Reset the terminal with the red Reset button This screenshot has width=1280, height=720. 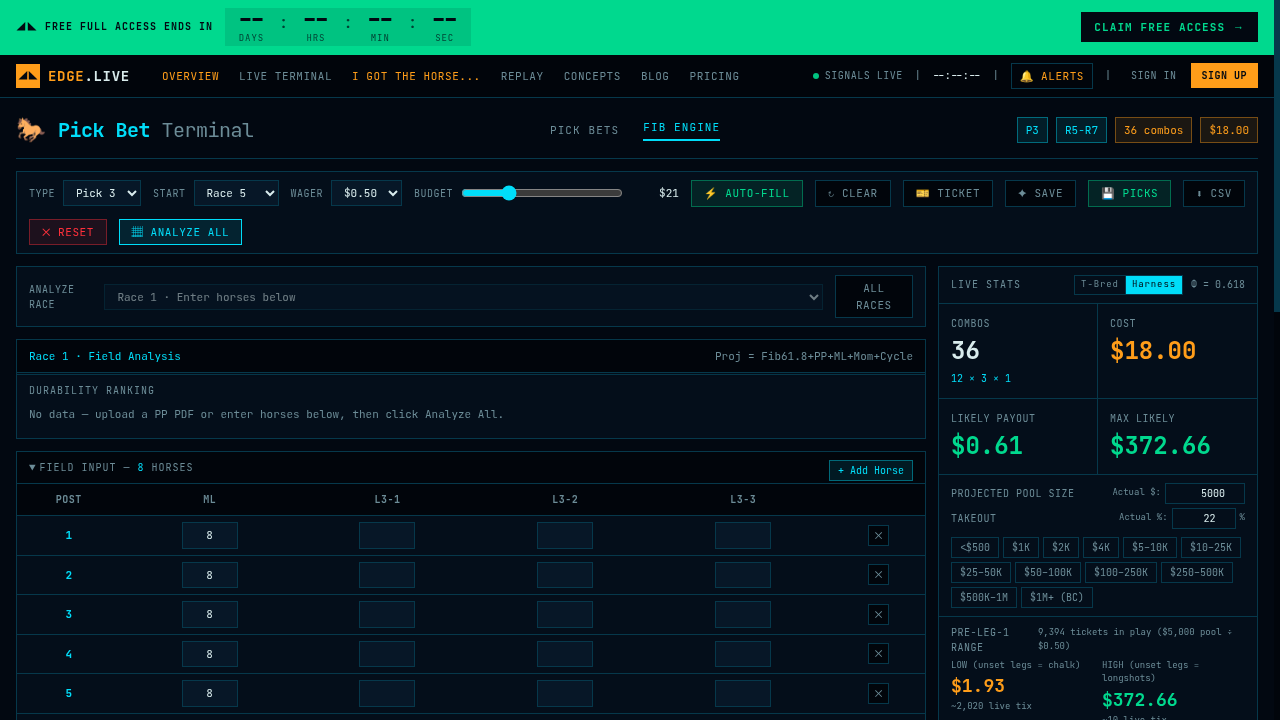[68, 232]
